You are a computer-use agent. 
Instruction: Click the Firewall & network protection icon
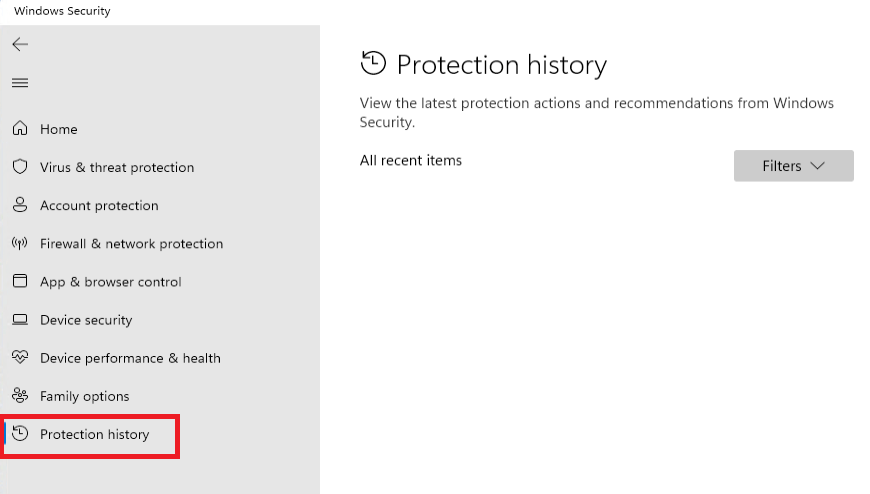tap(20, 244)
